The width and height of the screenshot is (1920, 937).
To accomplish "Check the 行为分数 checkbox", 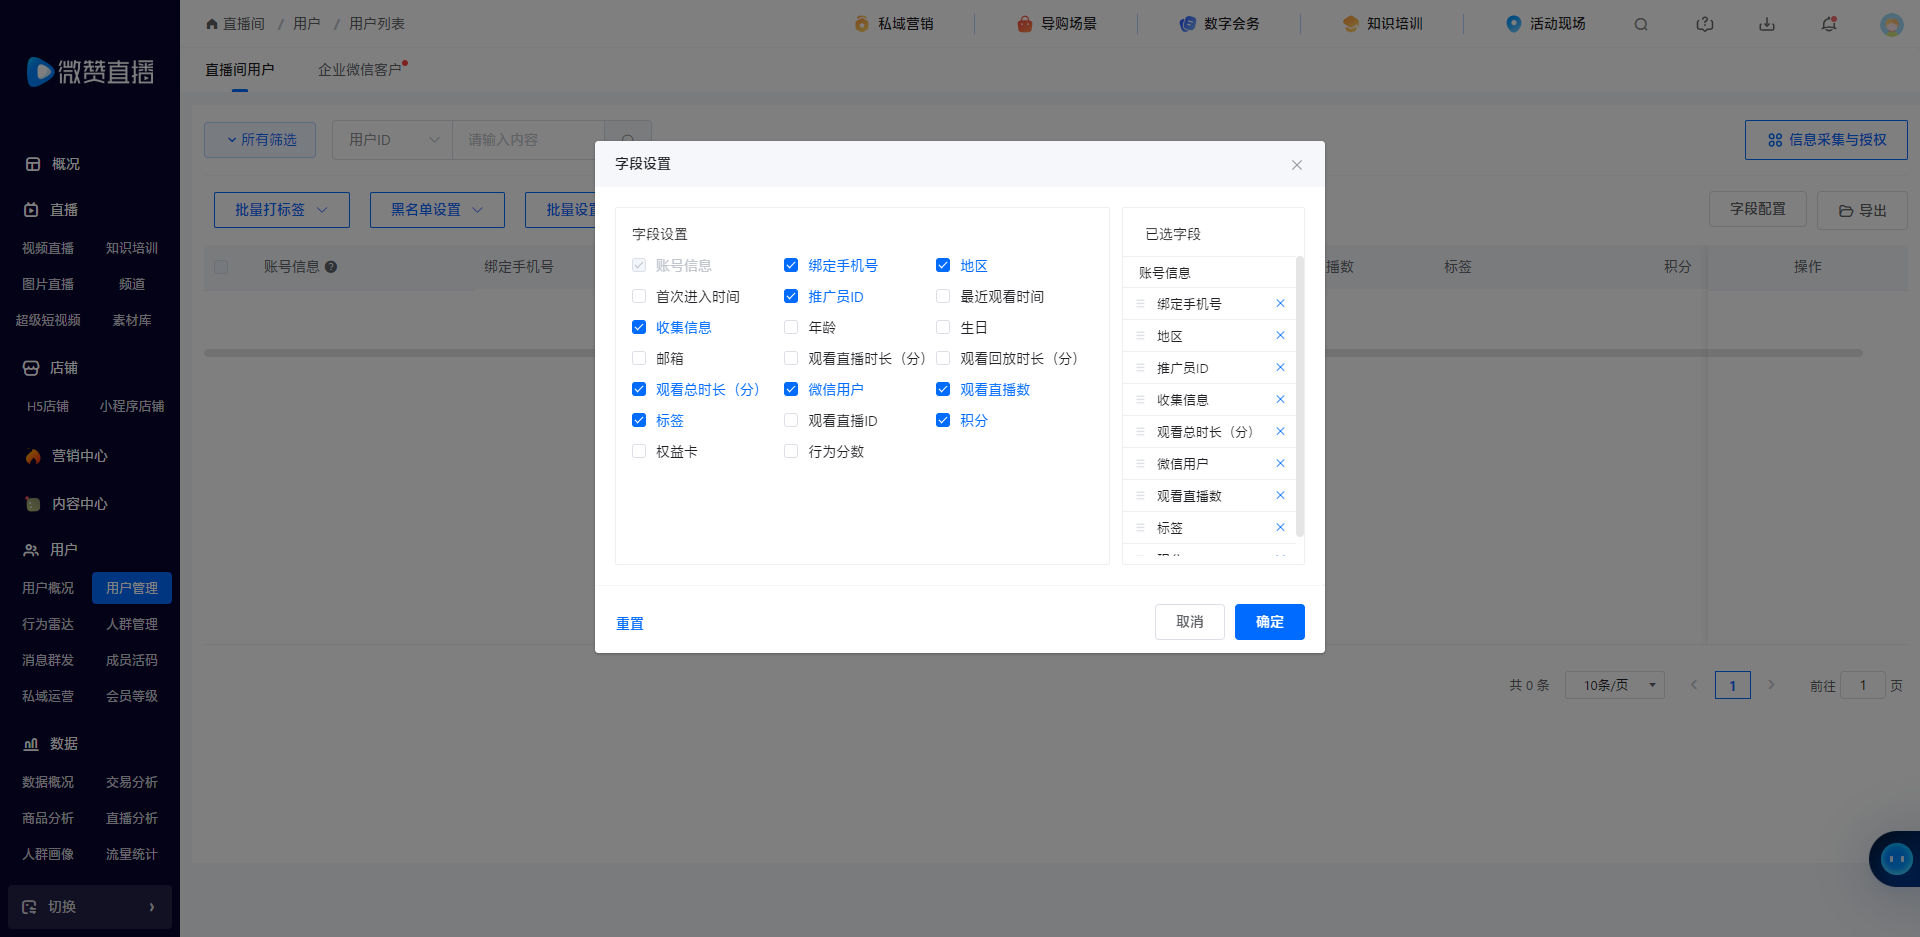I will click(791, 451).
